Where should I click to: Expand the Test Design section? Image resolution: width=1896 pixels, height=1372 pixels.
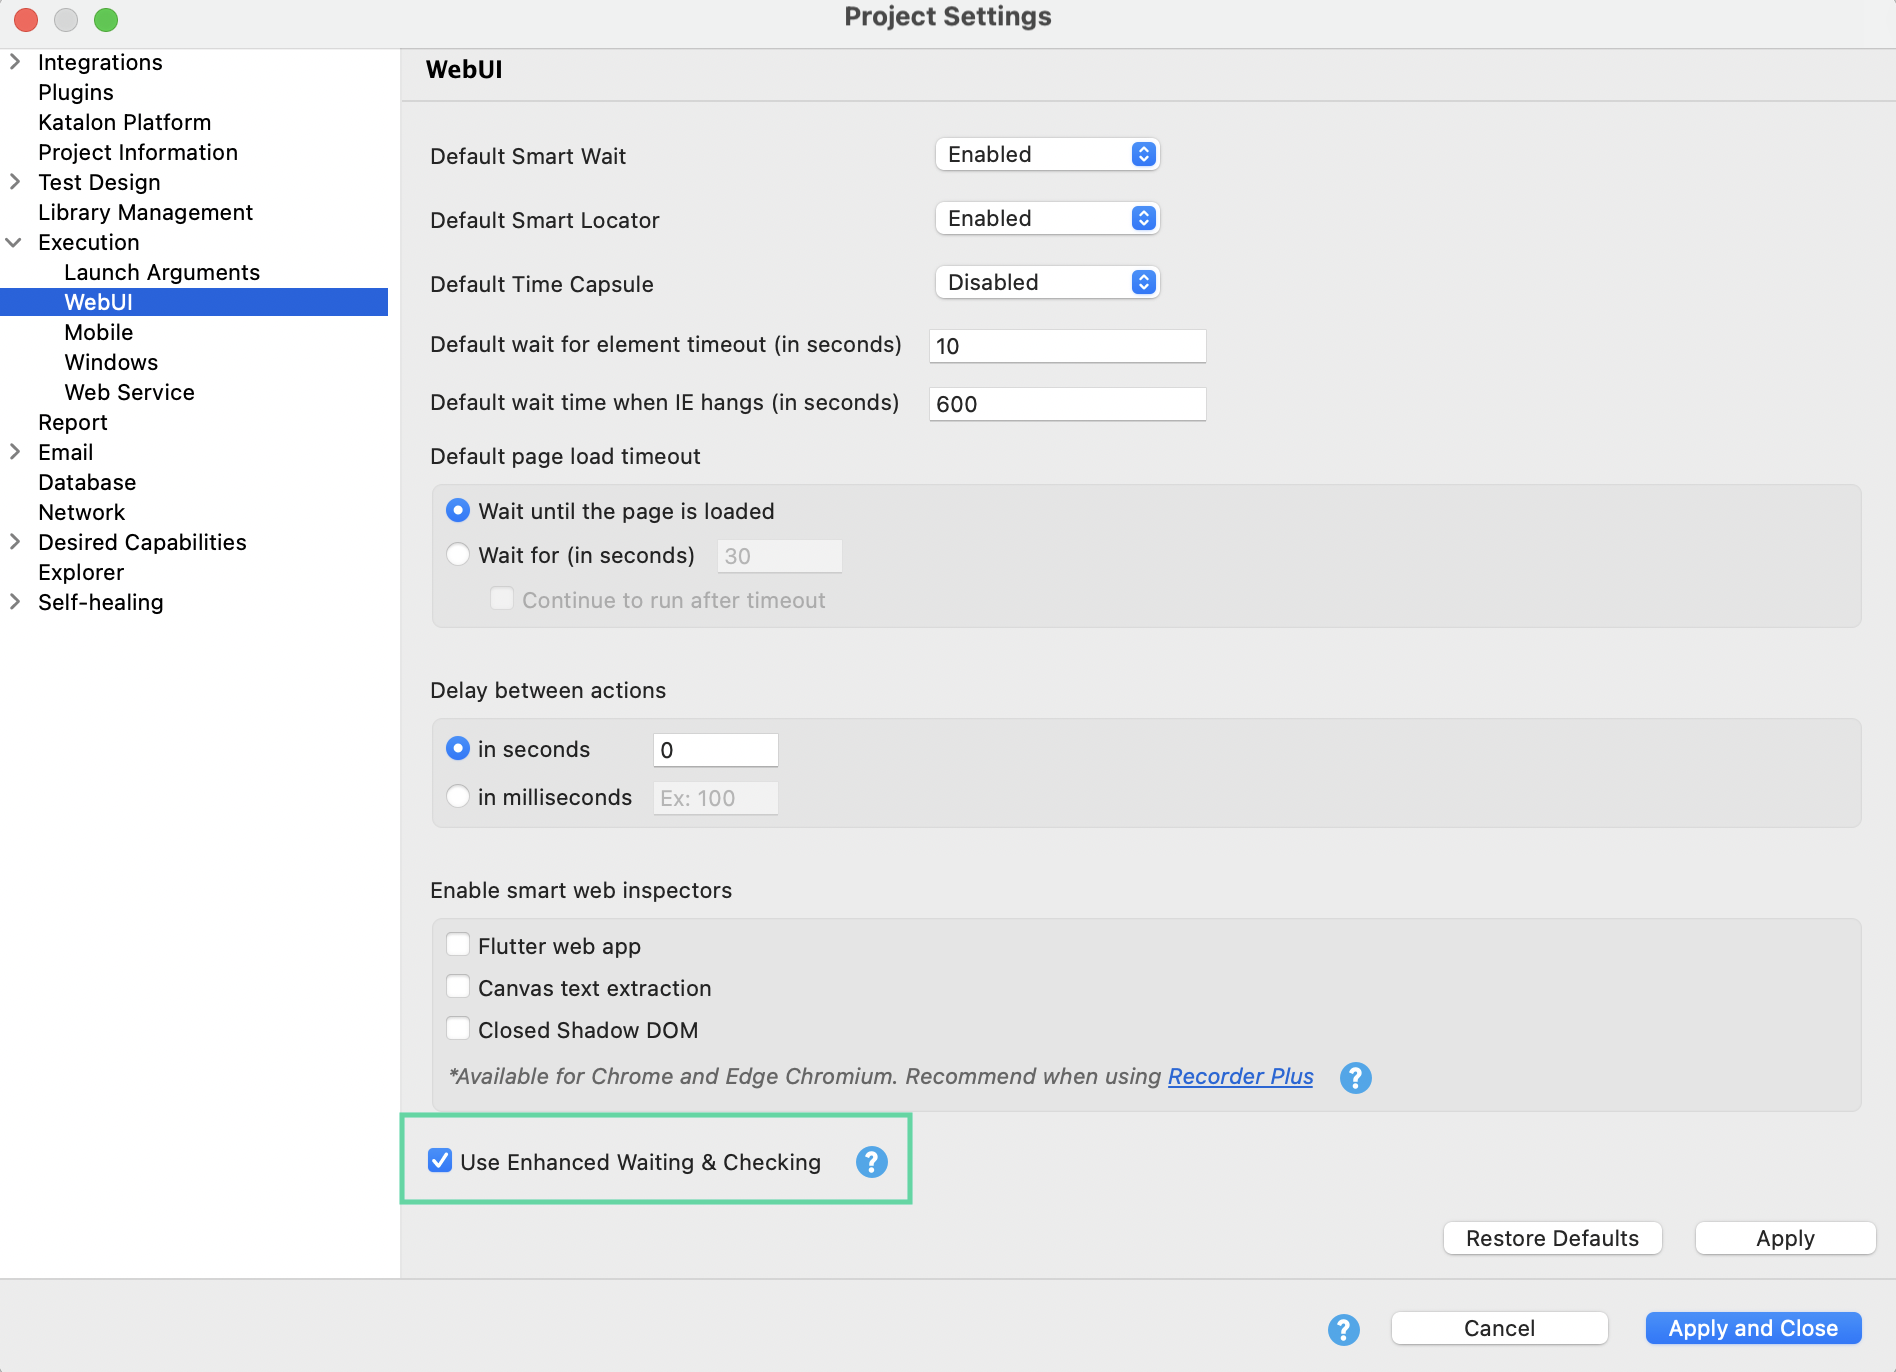tap(15, 182)
